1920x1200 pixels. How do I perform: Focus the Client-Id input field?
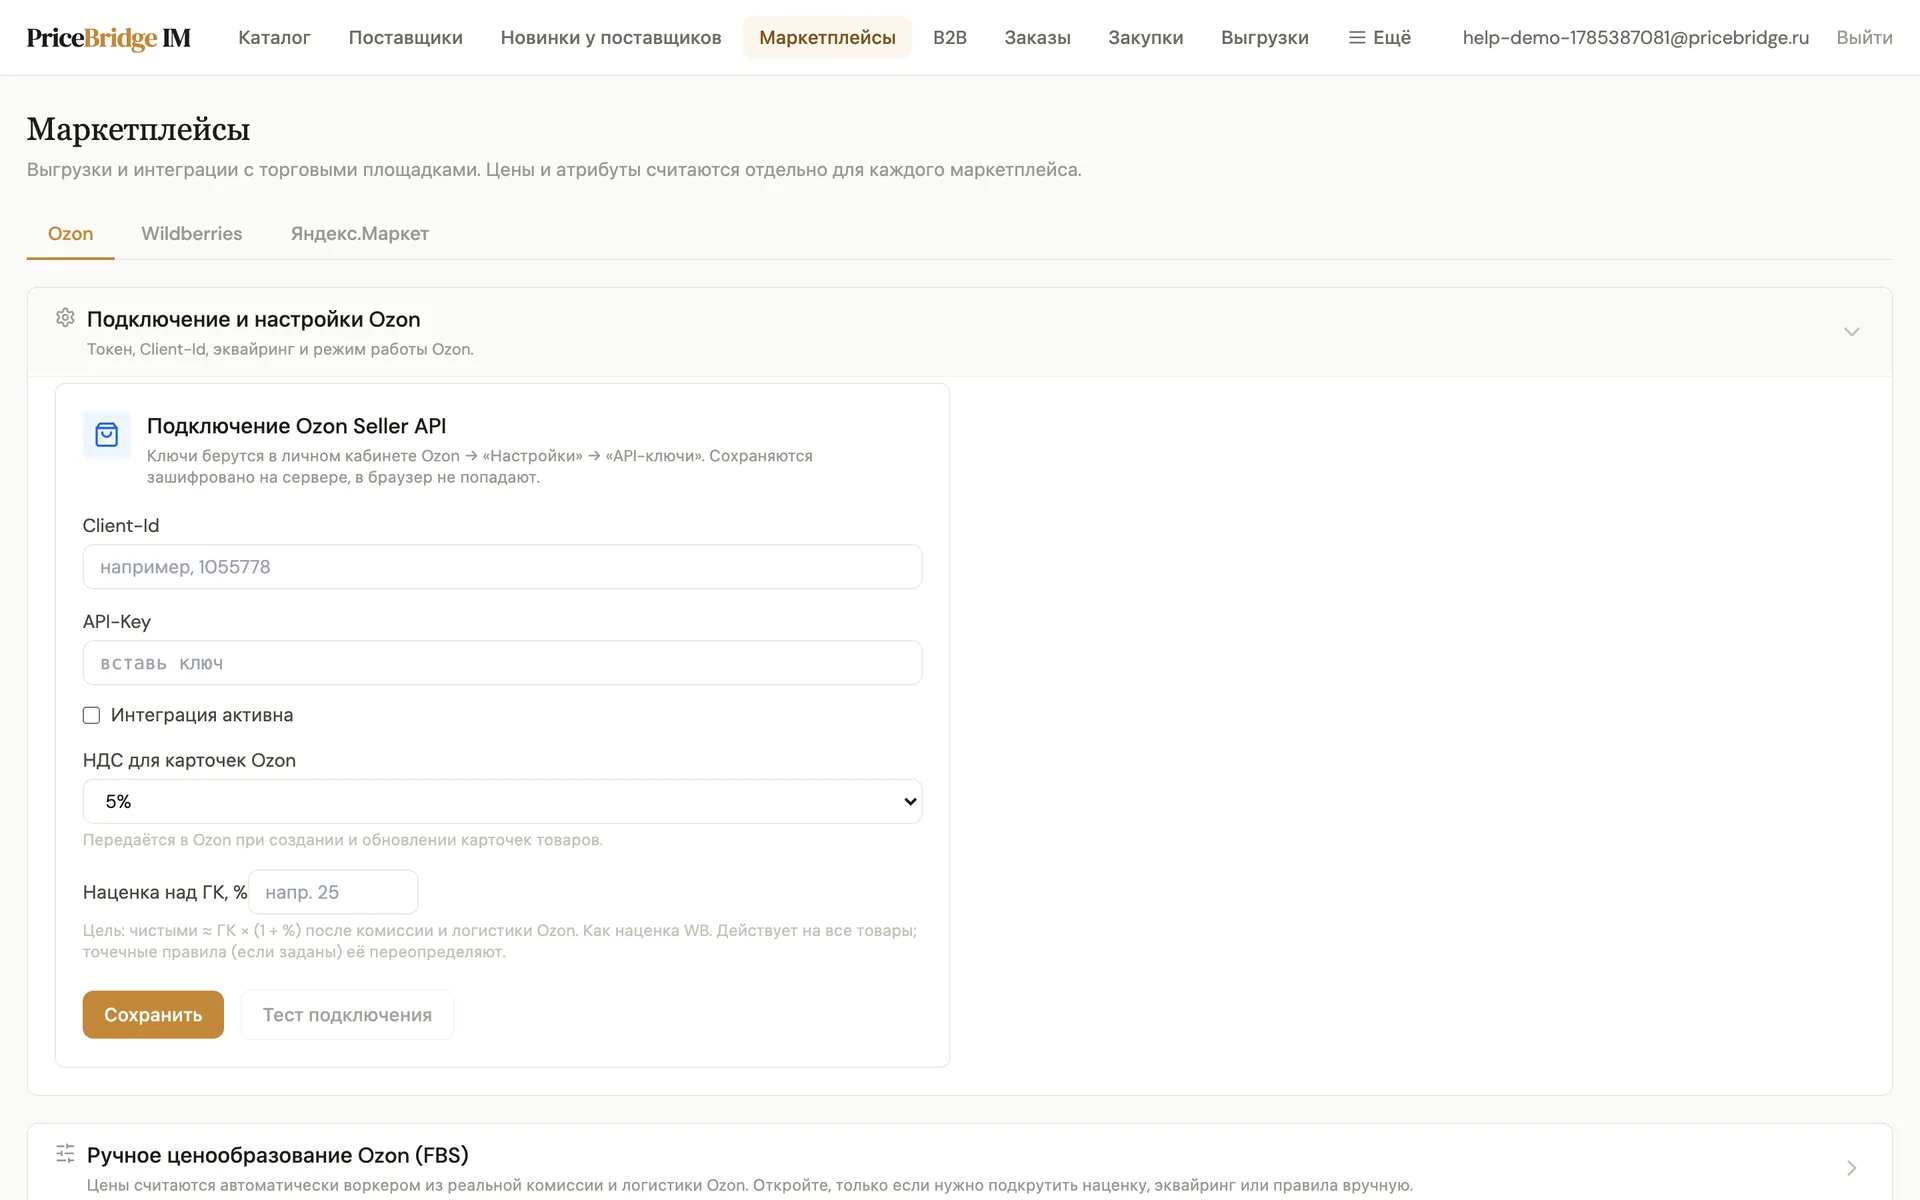pos(502,567)
